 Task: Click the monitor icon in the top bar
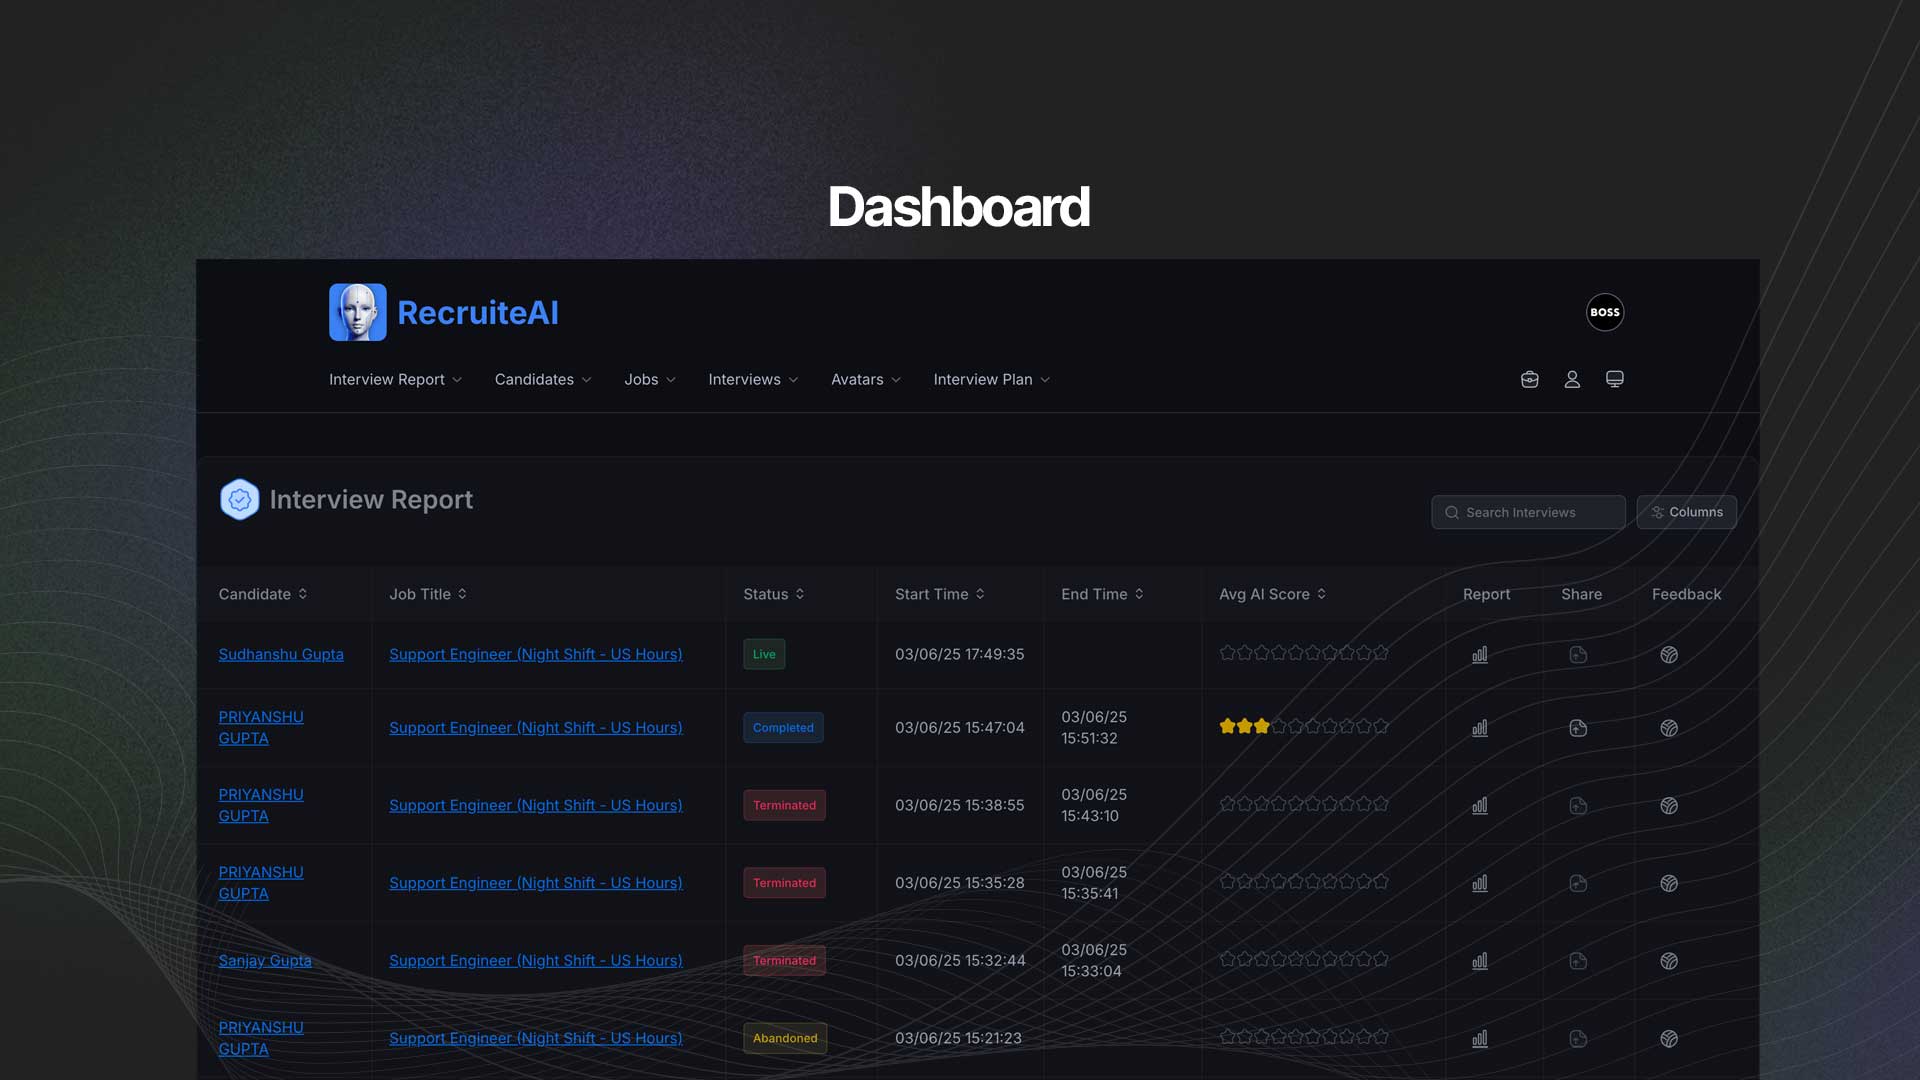coord(1614,379)
